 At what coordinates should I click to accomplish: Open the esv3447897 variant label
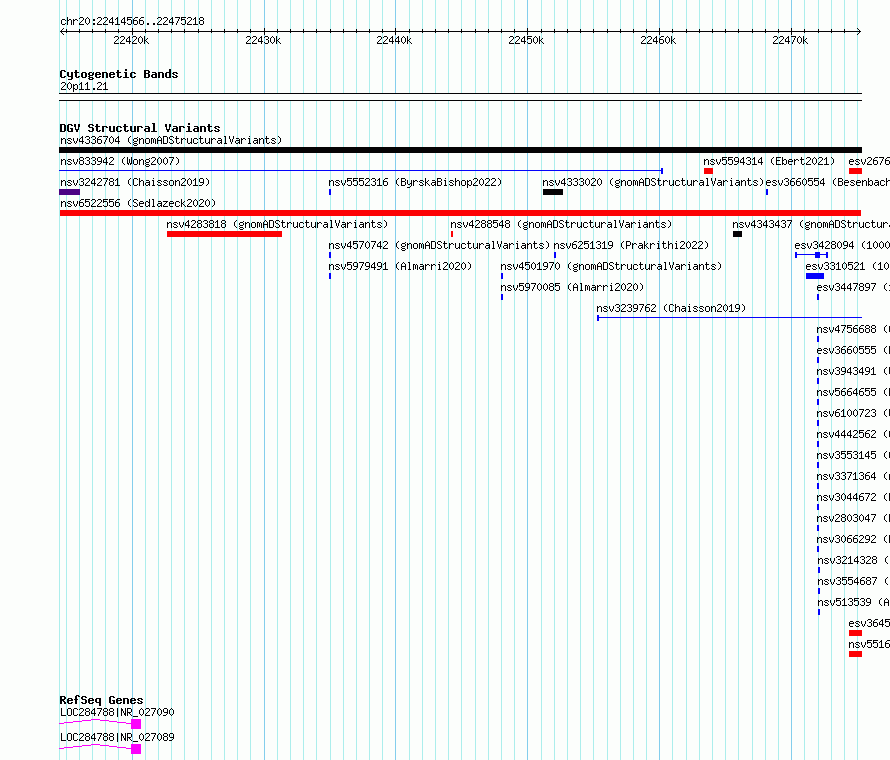click(x=853, y=287)
